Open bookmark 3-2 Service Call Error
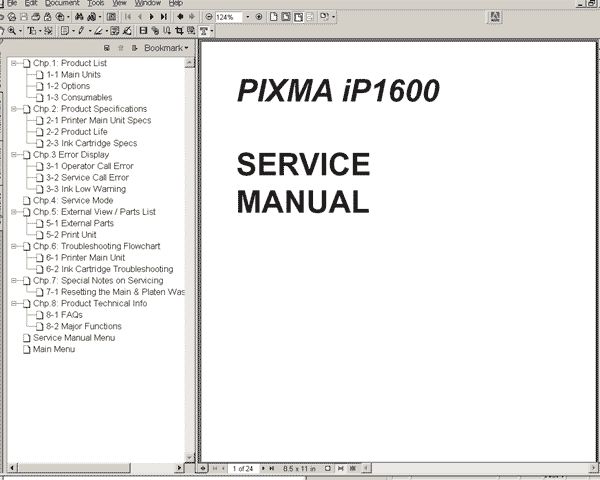Image resolution: width=600 pixels, height=480 pixels. tap(87, 178)
